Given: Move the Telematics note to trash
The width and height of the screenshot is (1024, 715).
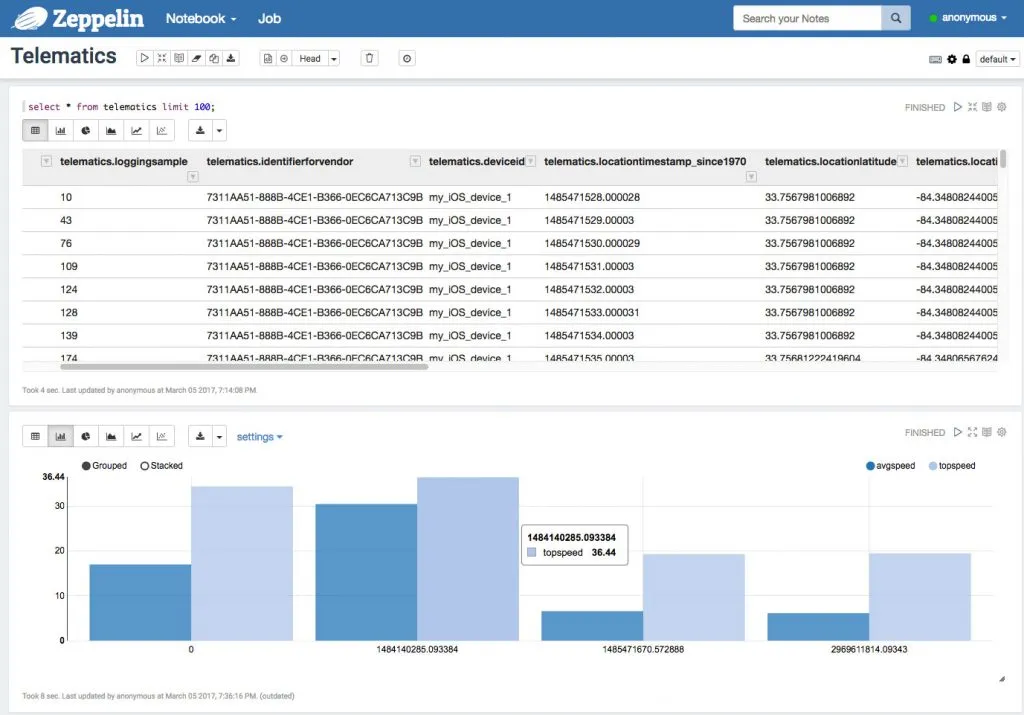Looking at the screenshot, I should pyautogui.click(x=370, y=59).
